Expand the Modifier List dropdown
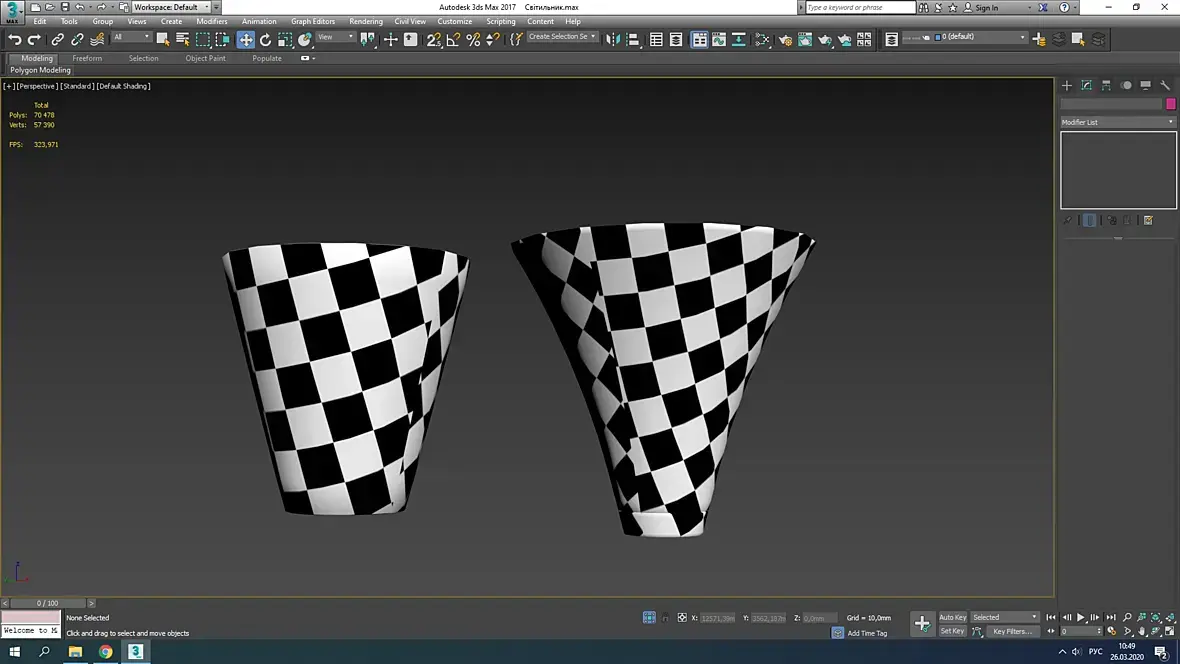This screenshot has height=664, width=1180. click(x=1118, y=122)
